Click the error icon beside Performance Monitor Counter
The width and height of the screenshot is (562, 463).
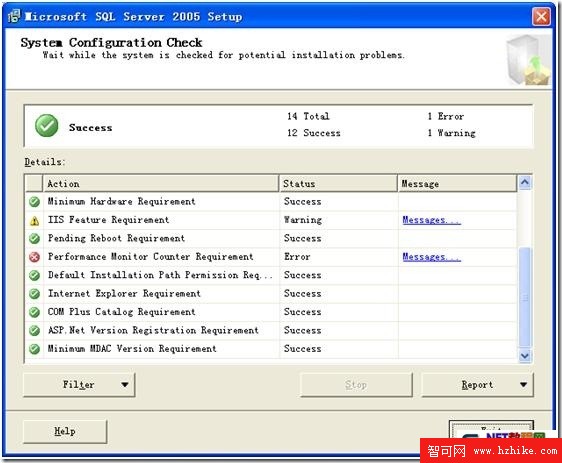click(34, 257)
